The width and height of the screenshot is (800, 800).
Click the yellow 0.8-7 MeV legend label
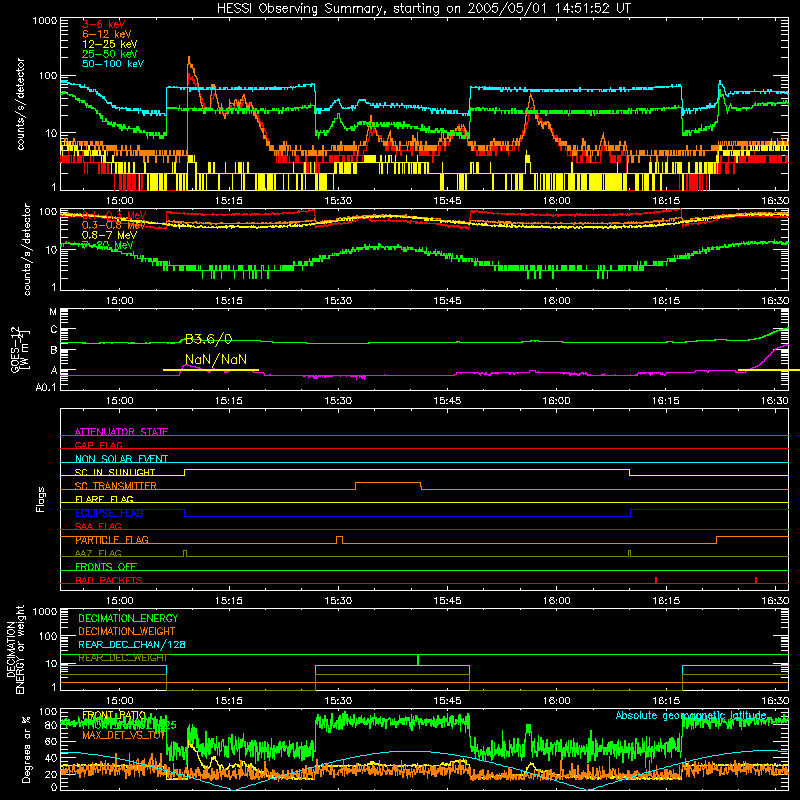point(109,235)
